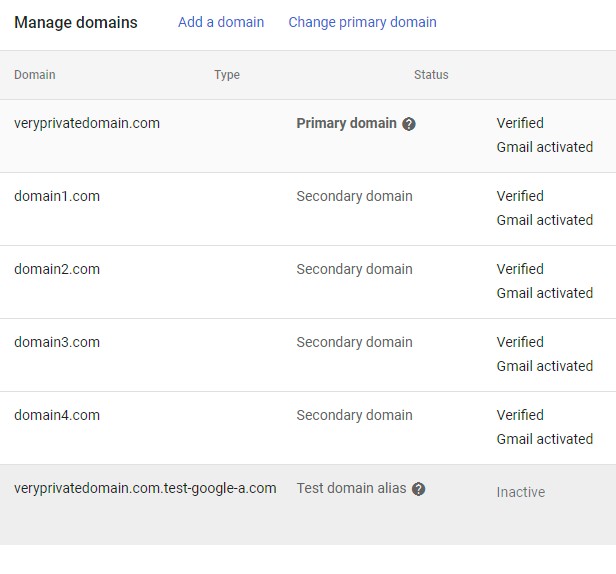Click the Type column header
This screenshot has width=616, height=574.
[x=227, y=75]
